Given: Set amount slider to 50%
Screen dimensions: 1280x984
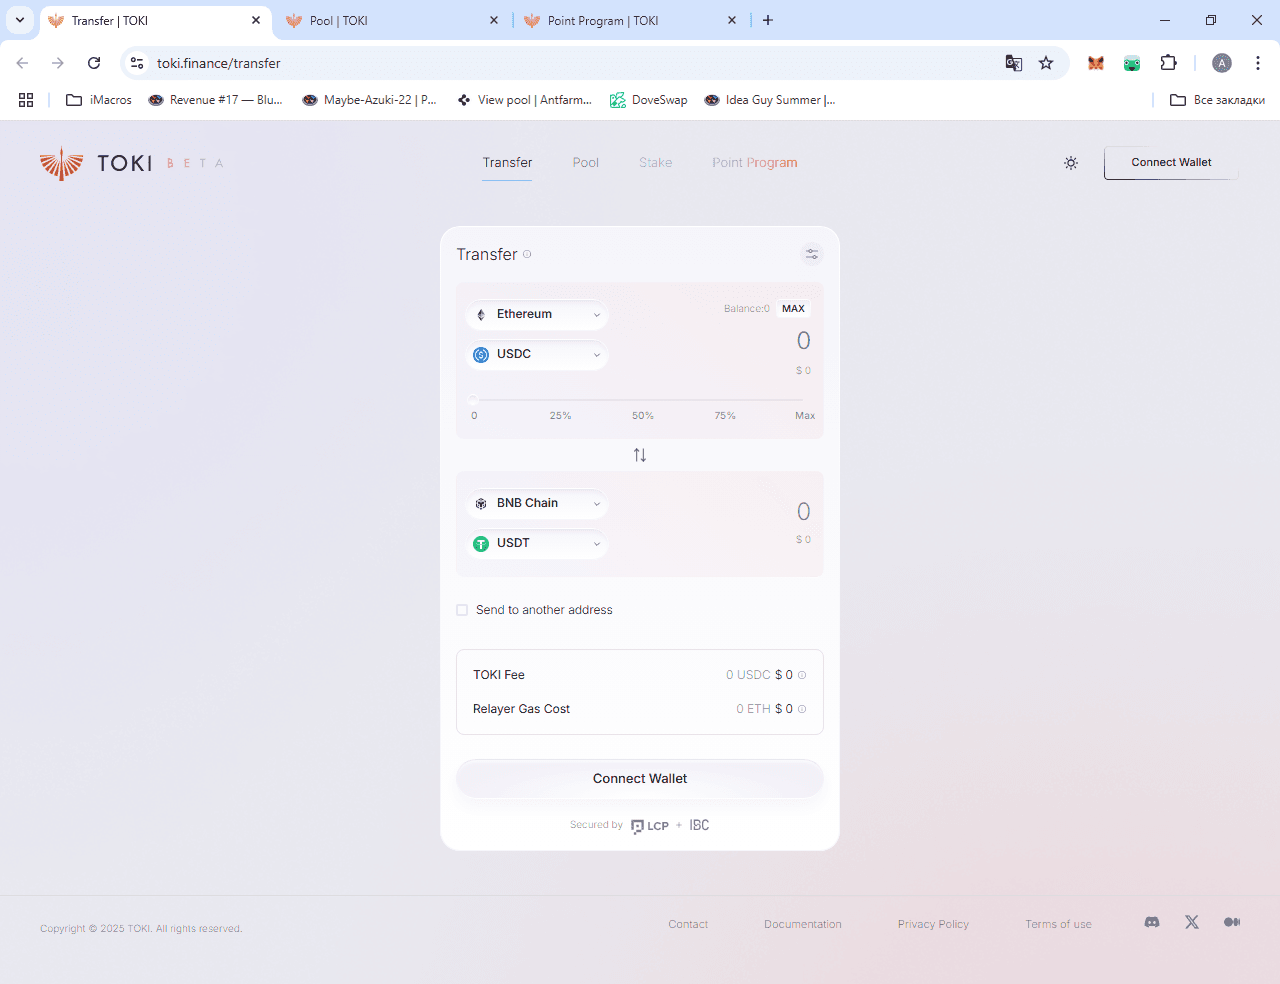Looking at the screenshot, I should (x=643, y=416).
